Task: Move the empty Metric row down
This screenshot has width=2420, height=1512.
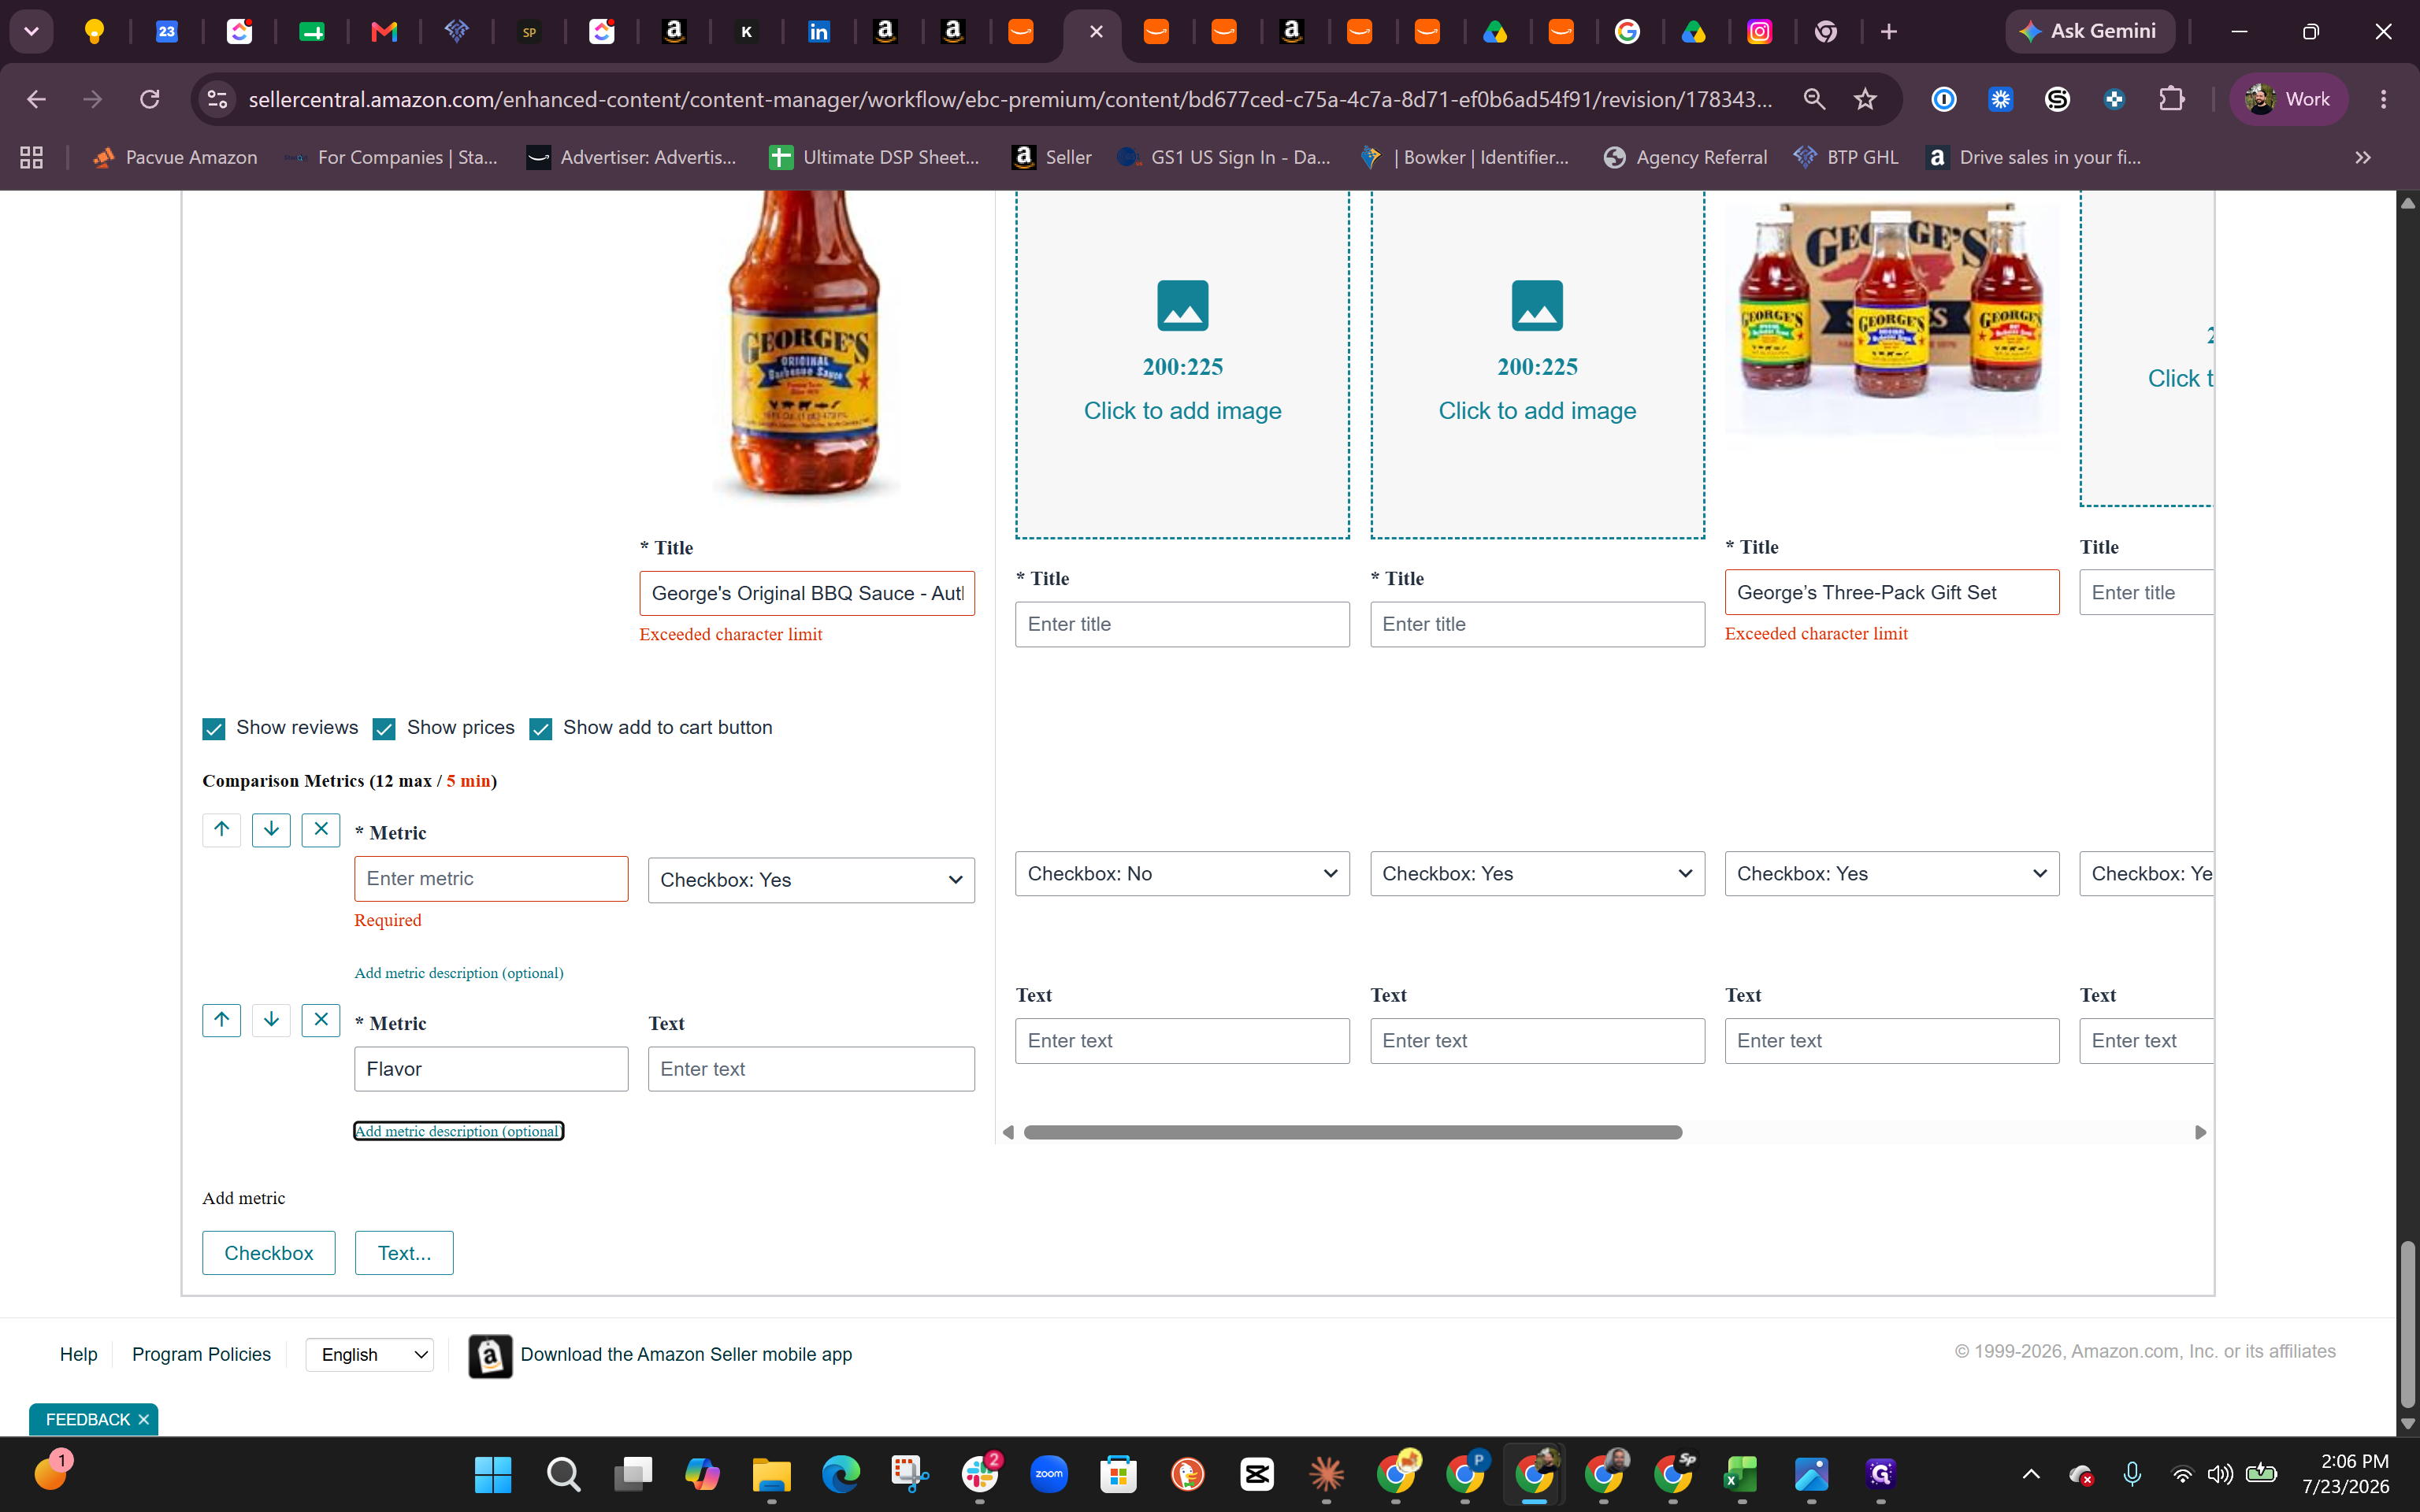Action: pyautogui.click(x=271, y=829)
